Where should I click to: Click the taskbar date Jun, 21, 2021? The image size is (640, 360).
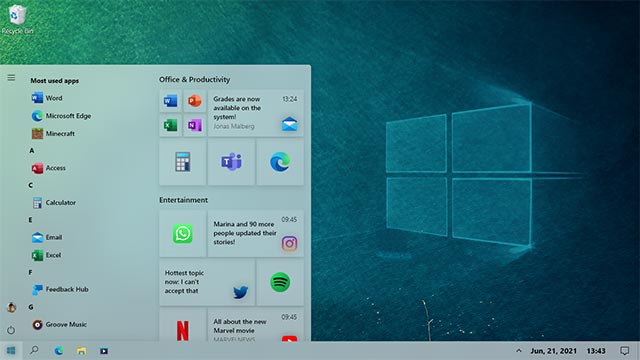coord(553,351)
